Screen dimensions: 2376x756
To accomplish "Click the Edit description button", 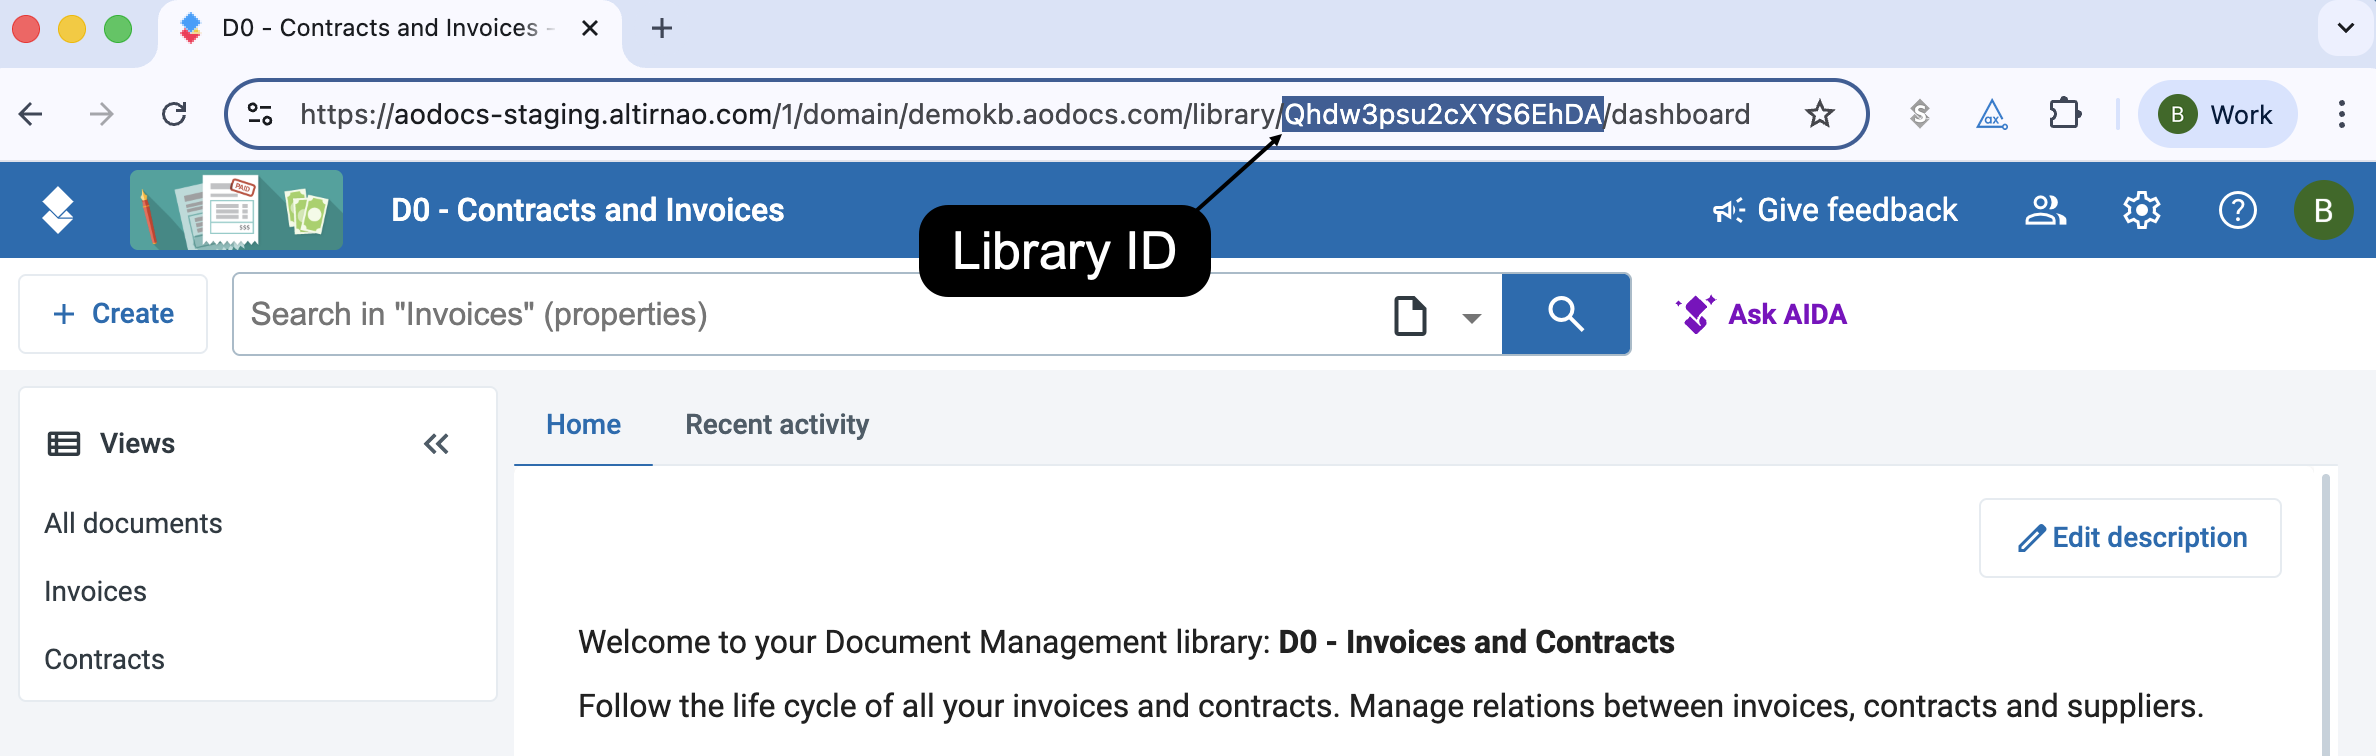I will (2130, 538).
